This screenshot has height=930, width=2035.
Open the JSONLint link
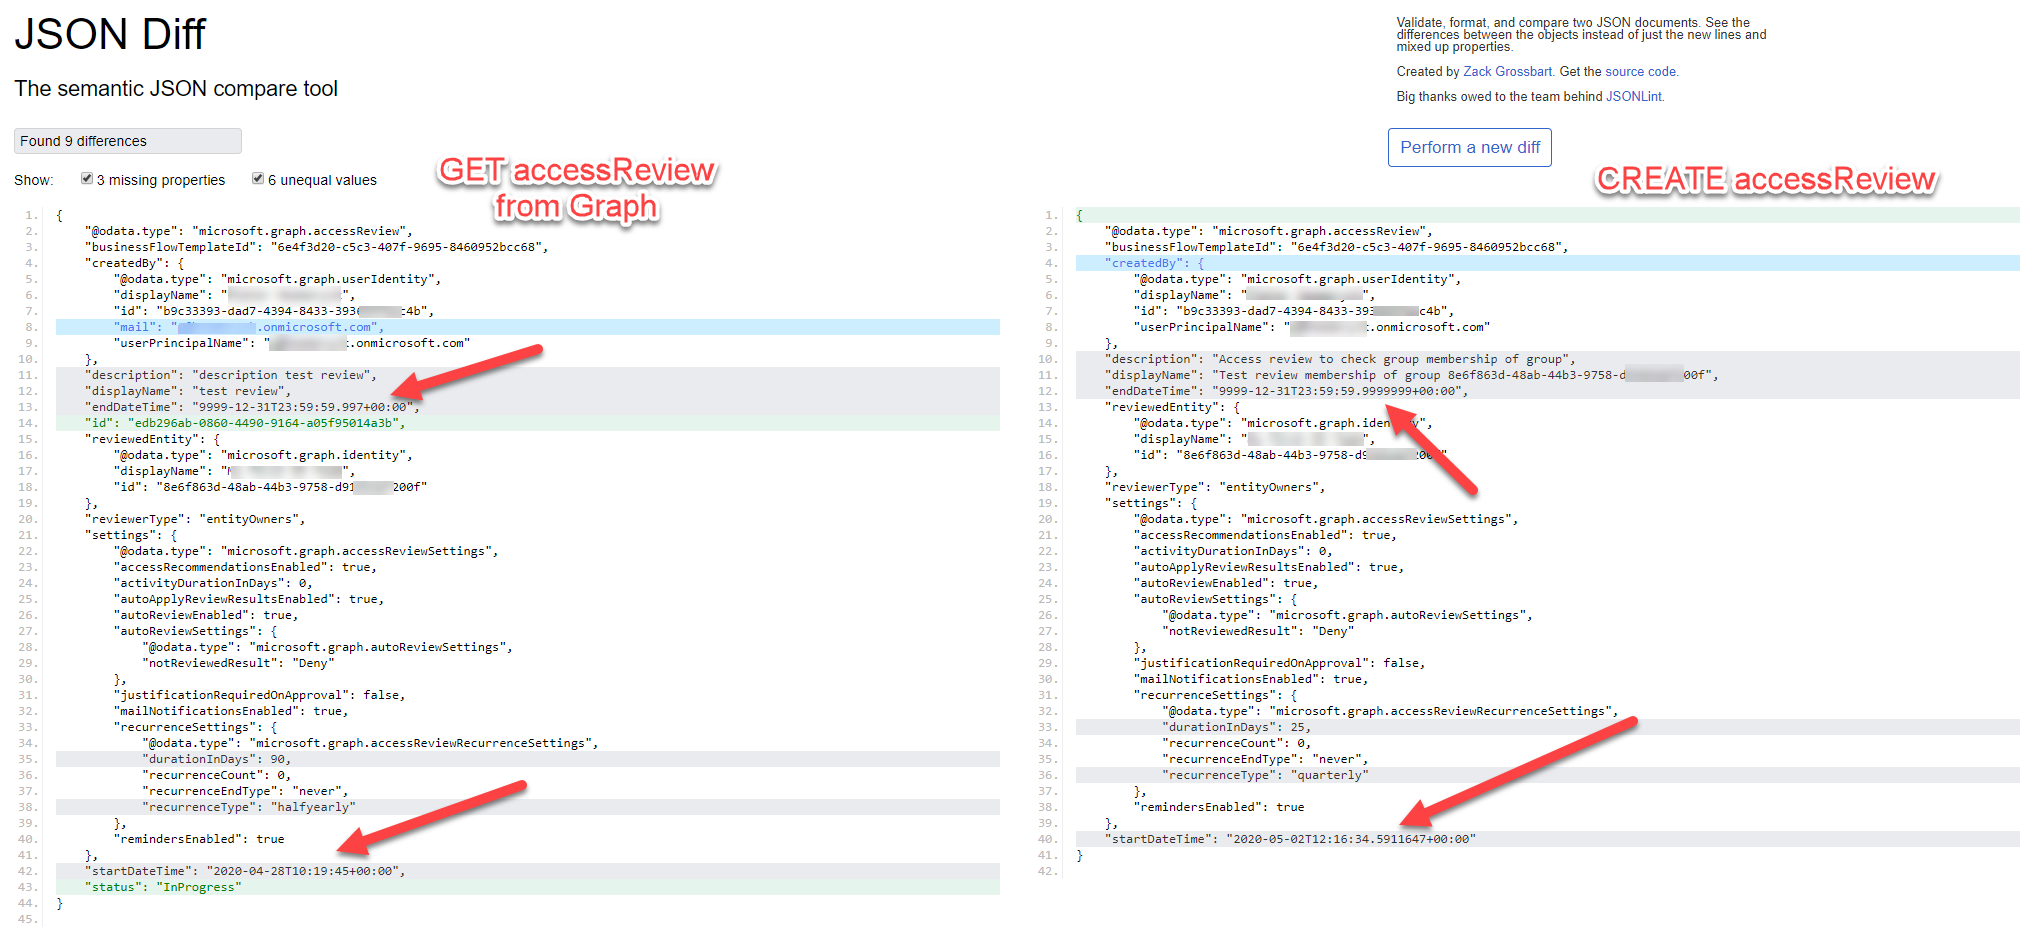point(1634,97)
